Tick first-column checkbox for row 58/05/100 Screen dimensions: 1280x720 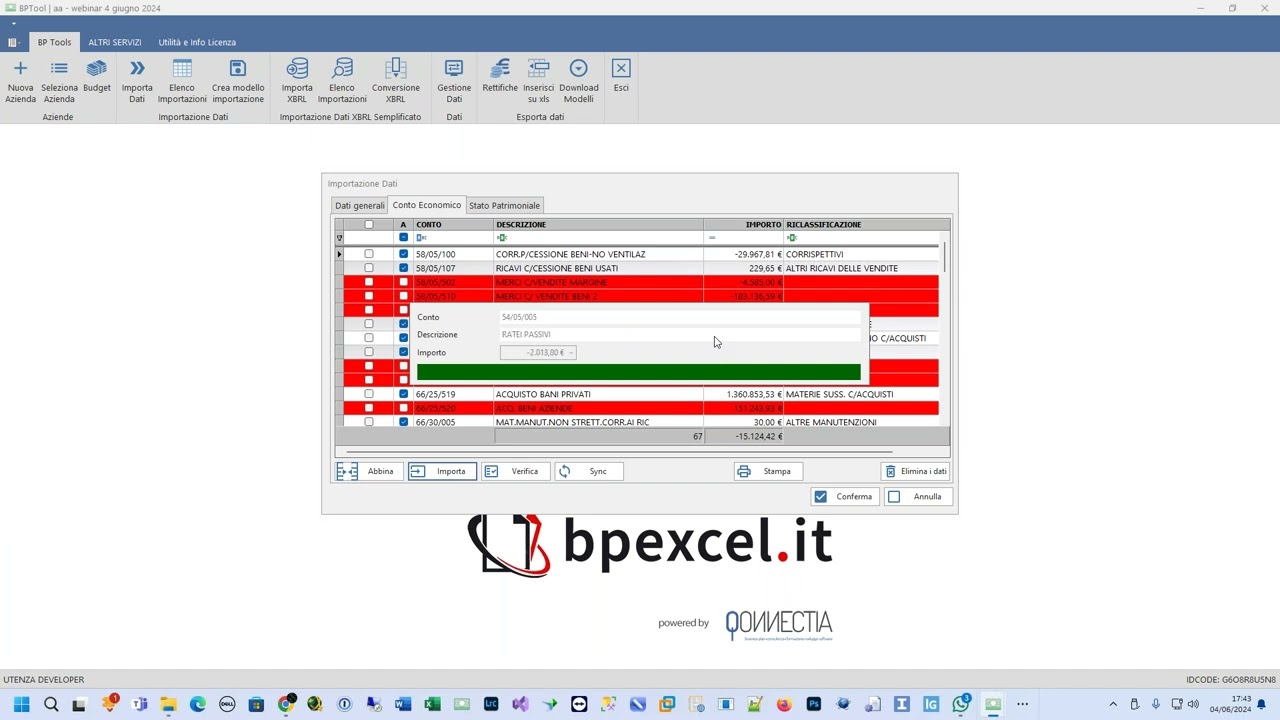tap(369, 254)
